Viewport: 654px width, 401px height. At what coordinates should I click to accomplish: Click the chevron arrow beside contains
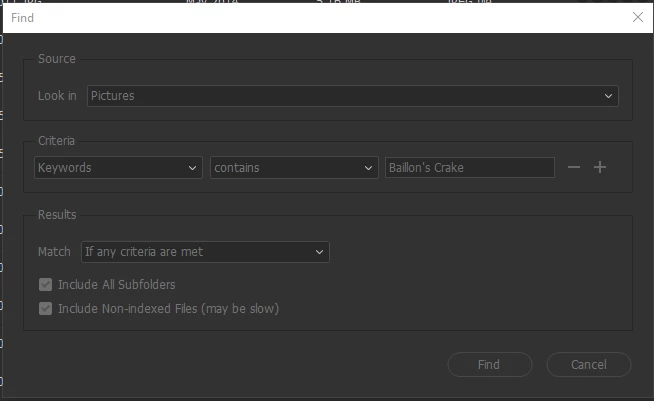click(x=368, y=168)
